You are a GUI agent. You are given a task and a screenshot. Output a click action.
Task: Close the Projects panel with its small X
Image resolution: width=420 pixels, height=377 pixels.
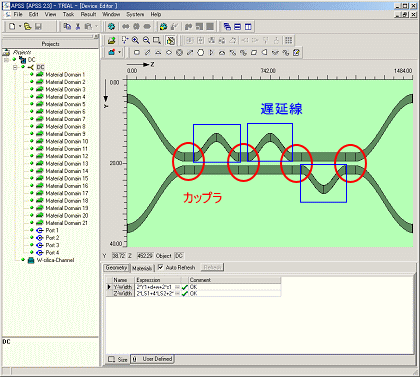[96, 36]
